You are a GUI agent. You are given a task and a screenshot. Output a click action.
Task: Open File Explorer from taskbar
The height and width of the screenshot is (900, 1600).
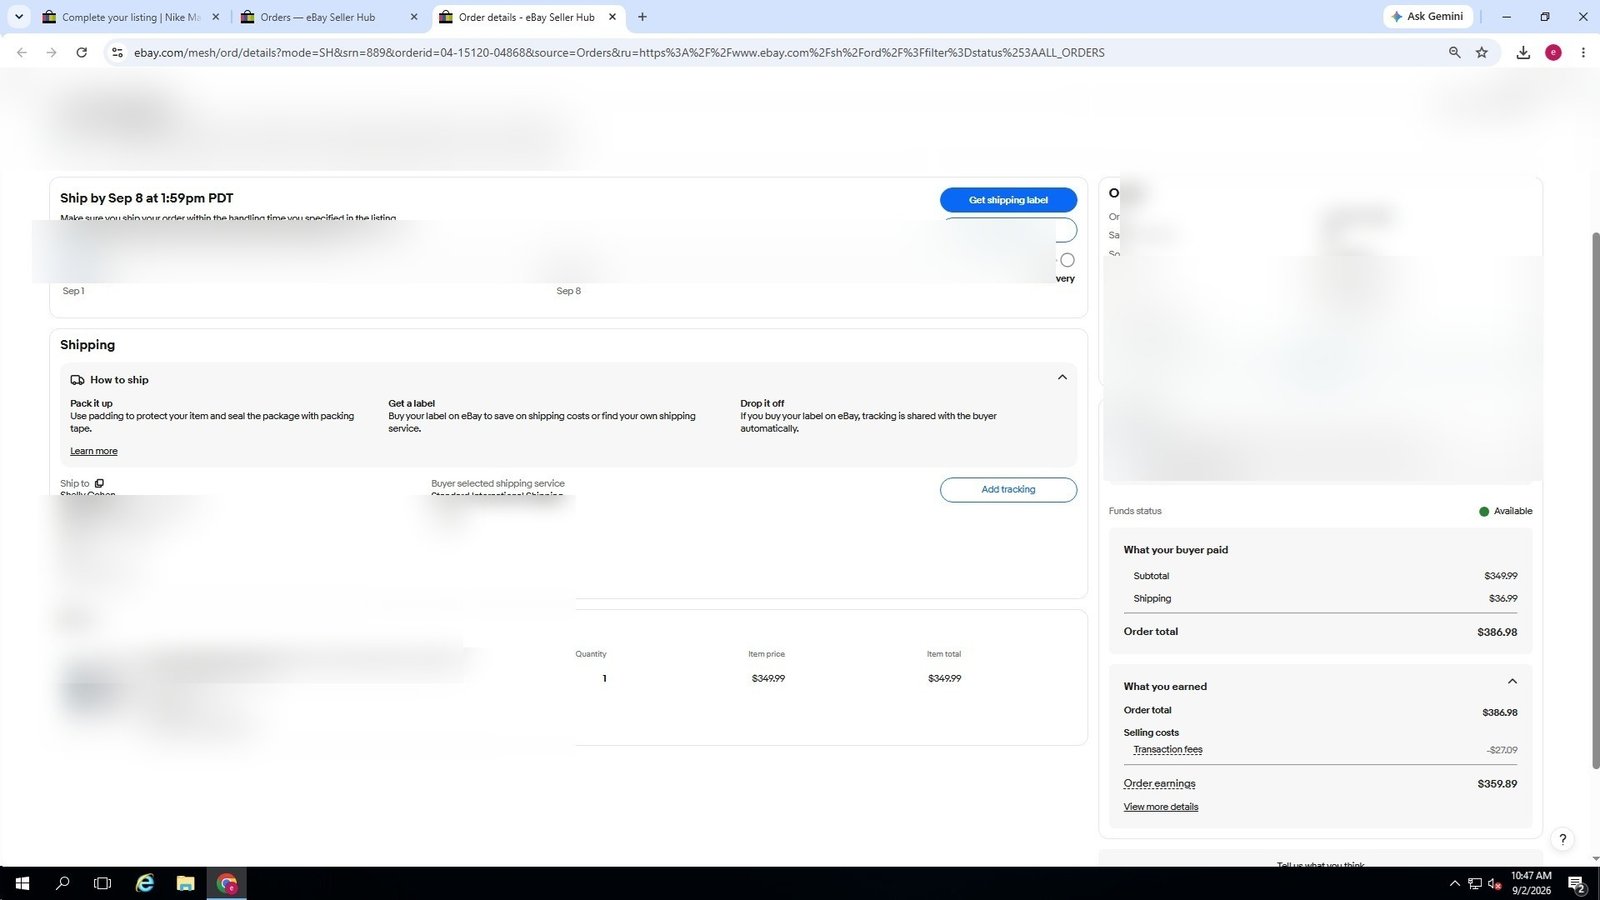(x=185, y=884)
